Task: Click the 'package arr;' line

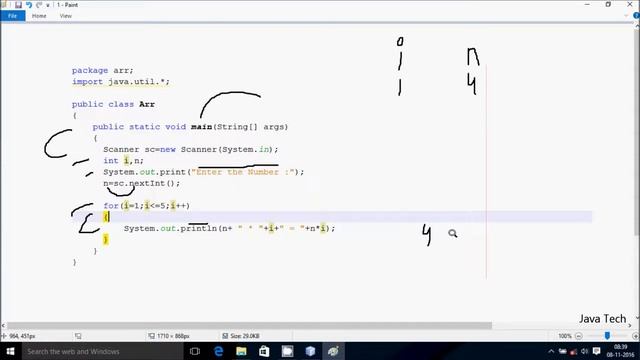Action: pyautogui.click(x=102, y=70)
